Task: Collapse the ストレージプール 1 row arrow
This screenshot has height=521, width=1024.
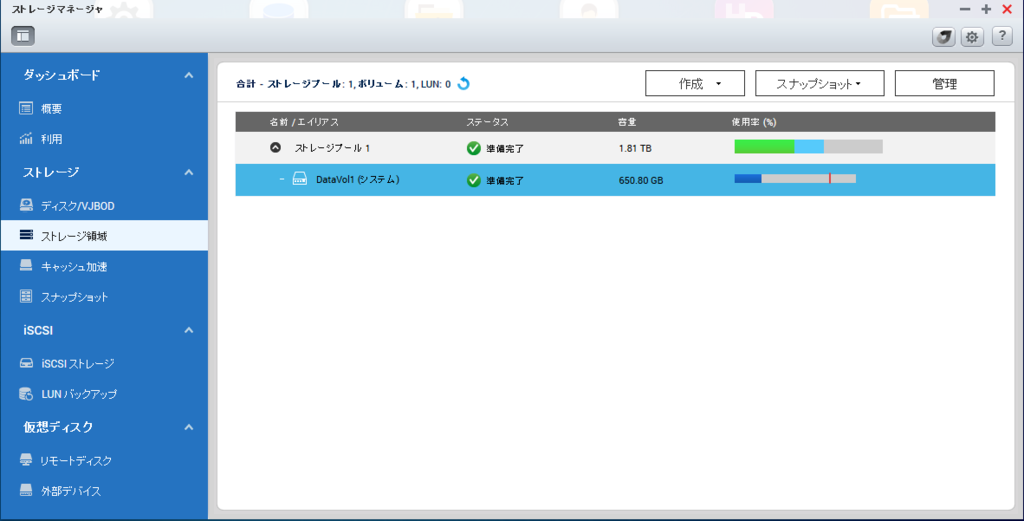Action: [276, 148]
